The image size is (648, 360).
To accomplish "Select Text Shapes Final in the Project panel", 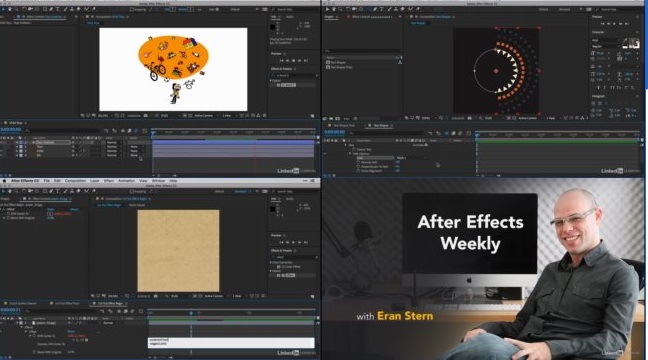I will 341,67.
